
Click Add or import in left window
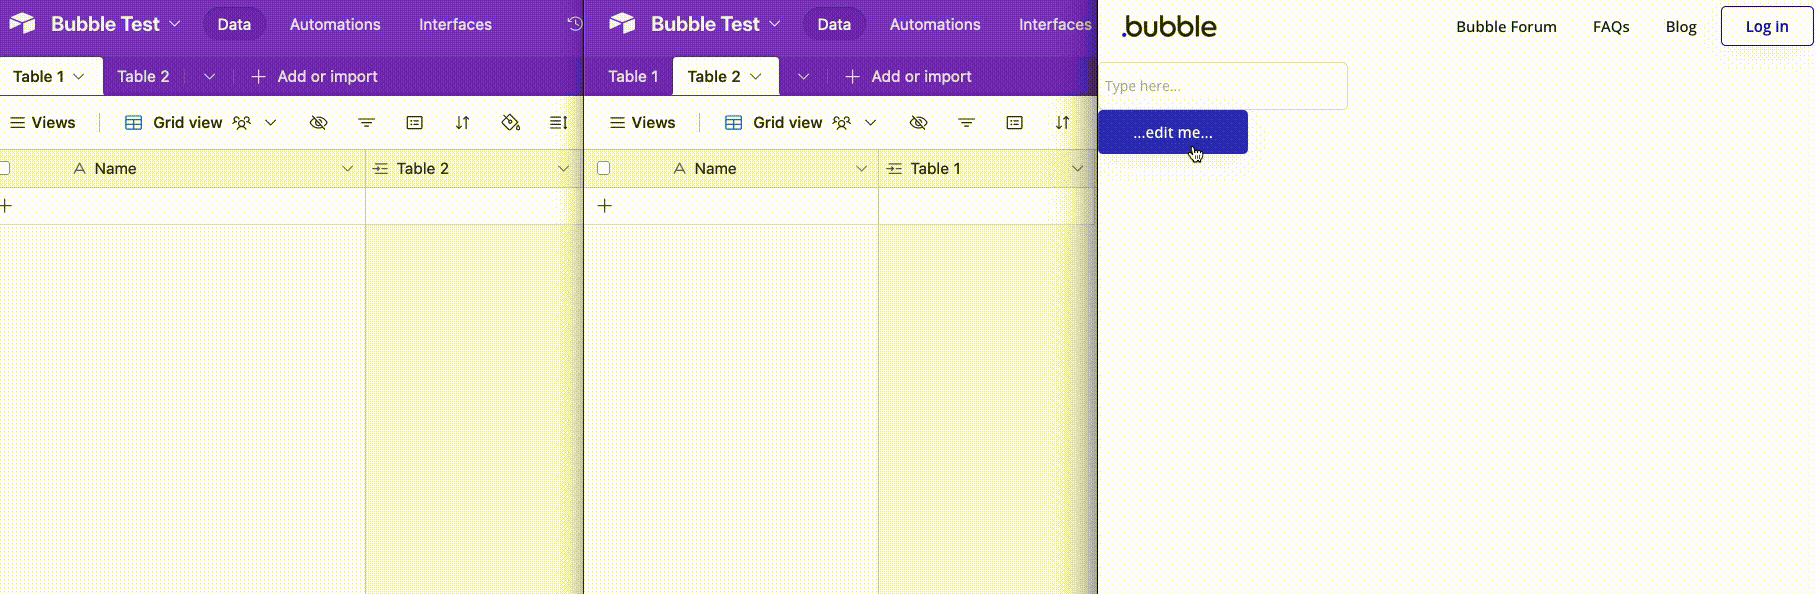[x=314, y=76]
